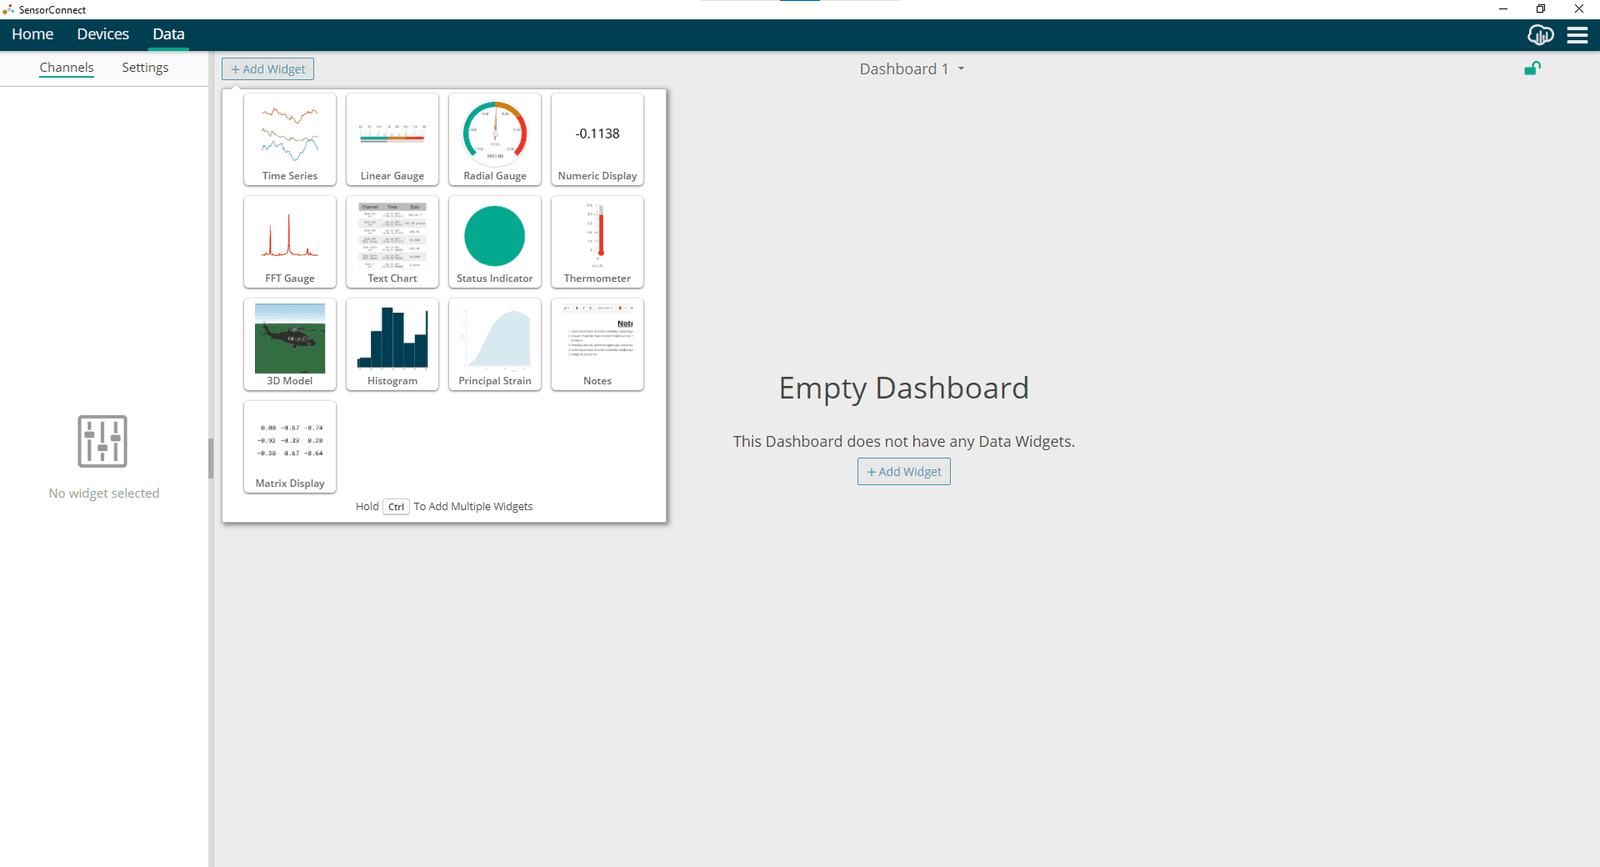
Task: Add a Principal Strain widget
Action: 495,344
